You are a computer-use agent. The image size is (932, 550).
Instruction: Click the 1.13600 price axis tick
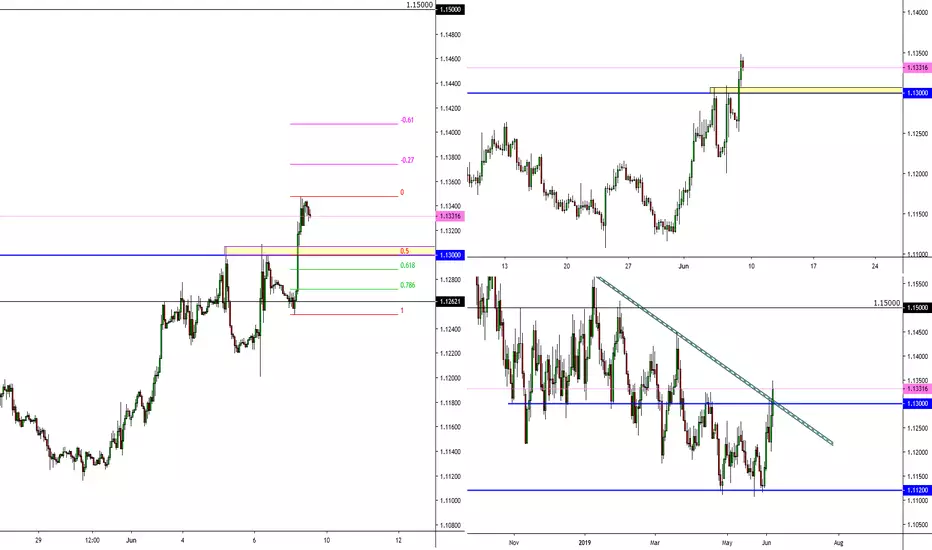pyautogui.click(x=451, y=182)
